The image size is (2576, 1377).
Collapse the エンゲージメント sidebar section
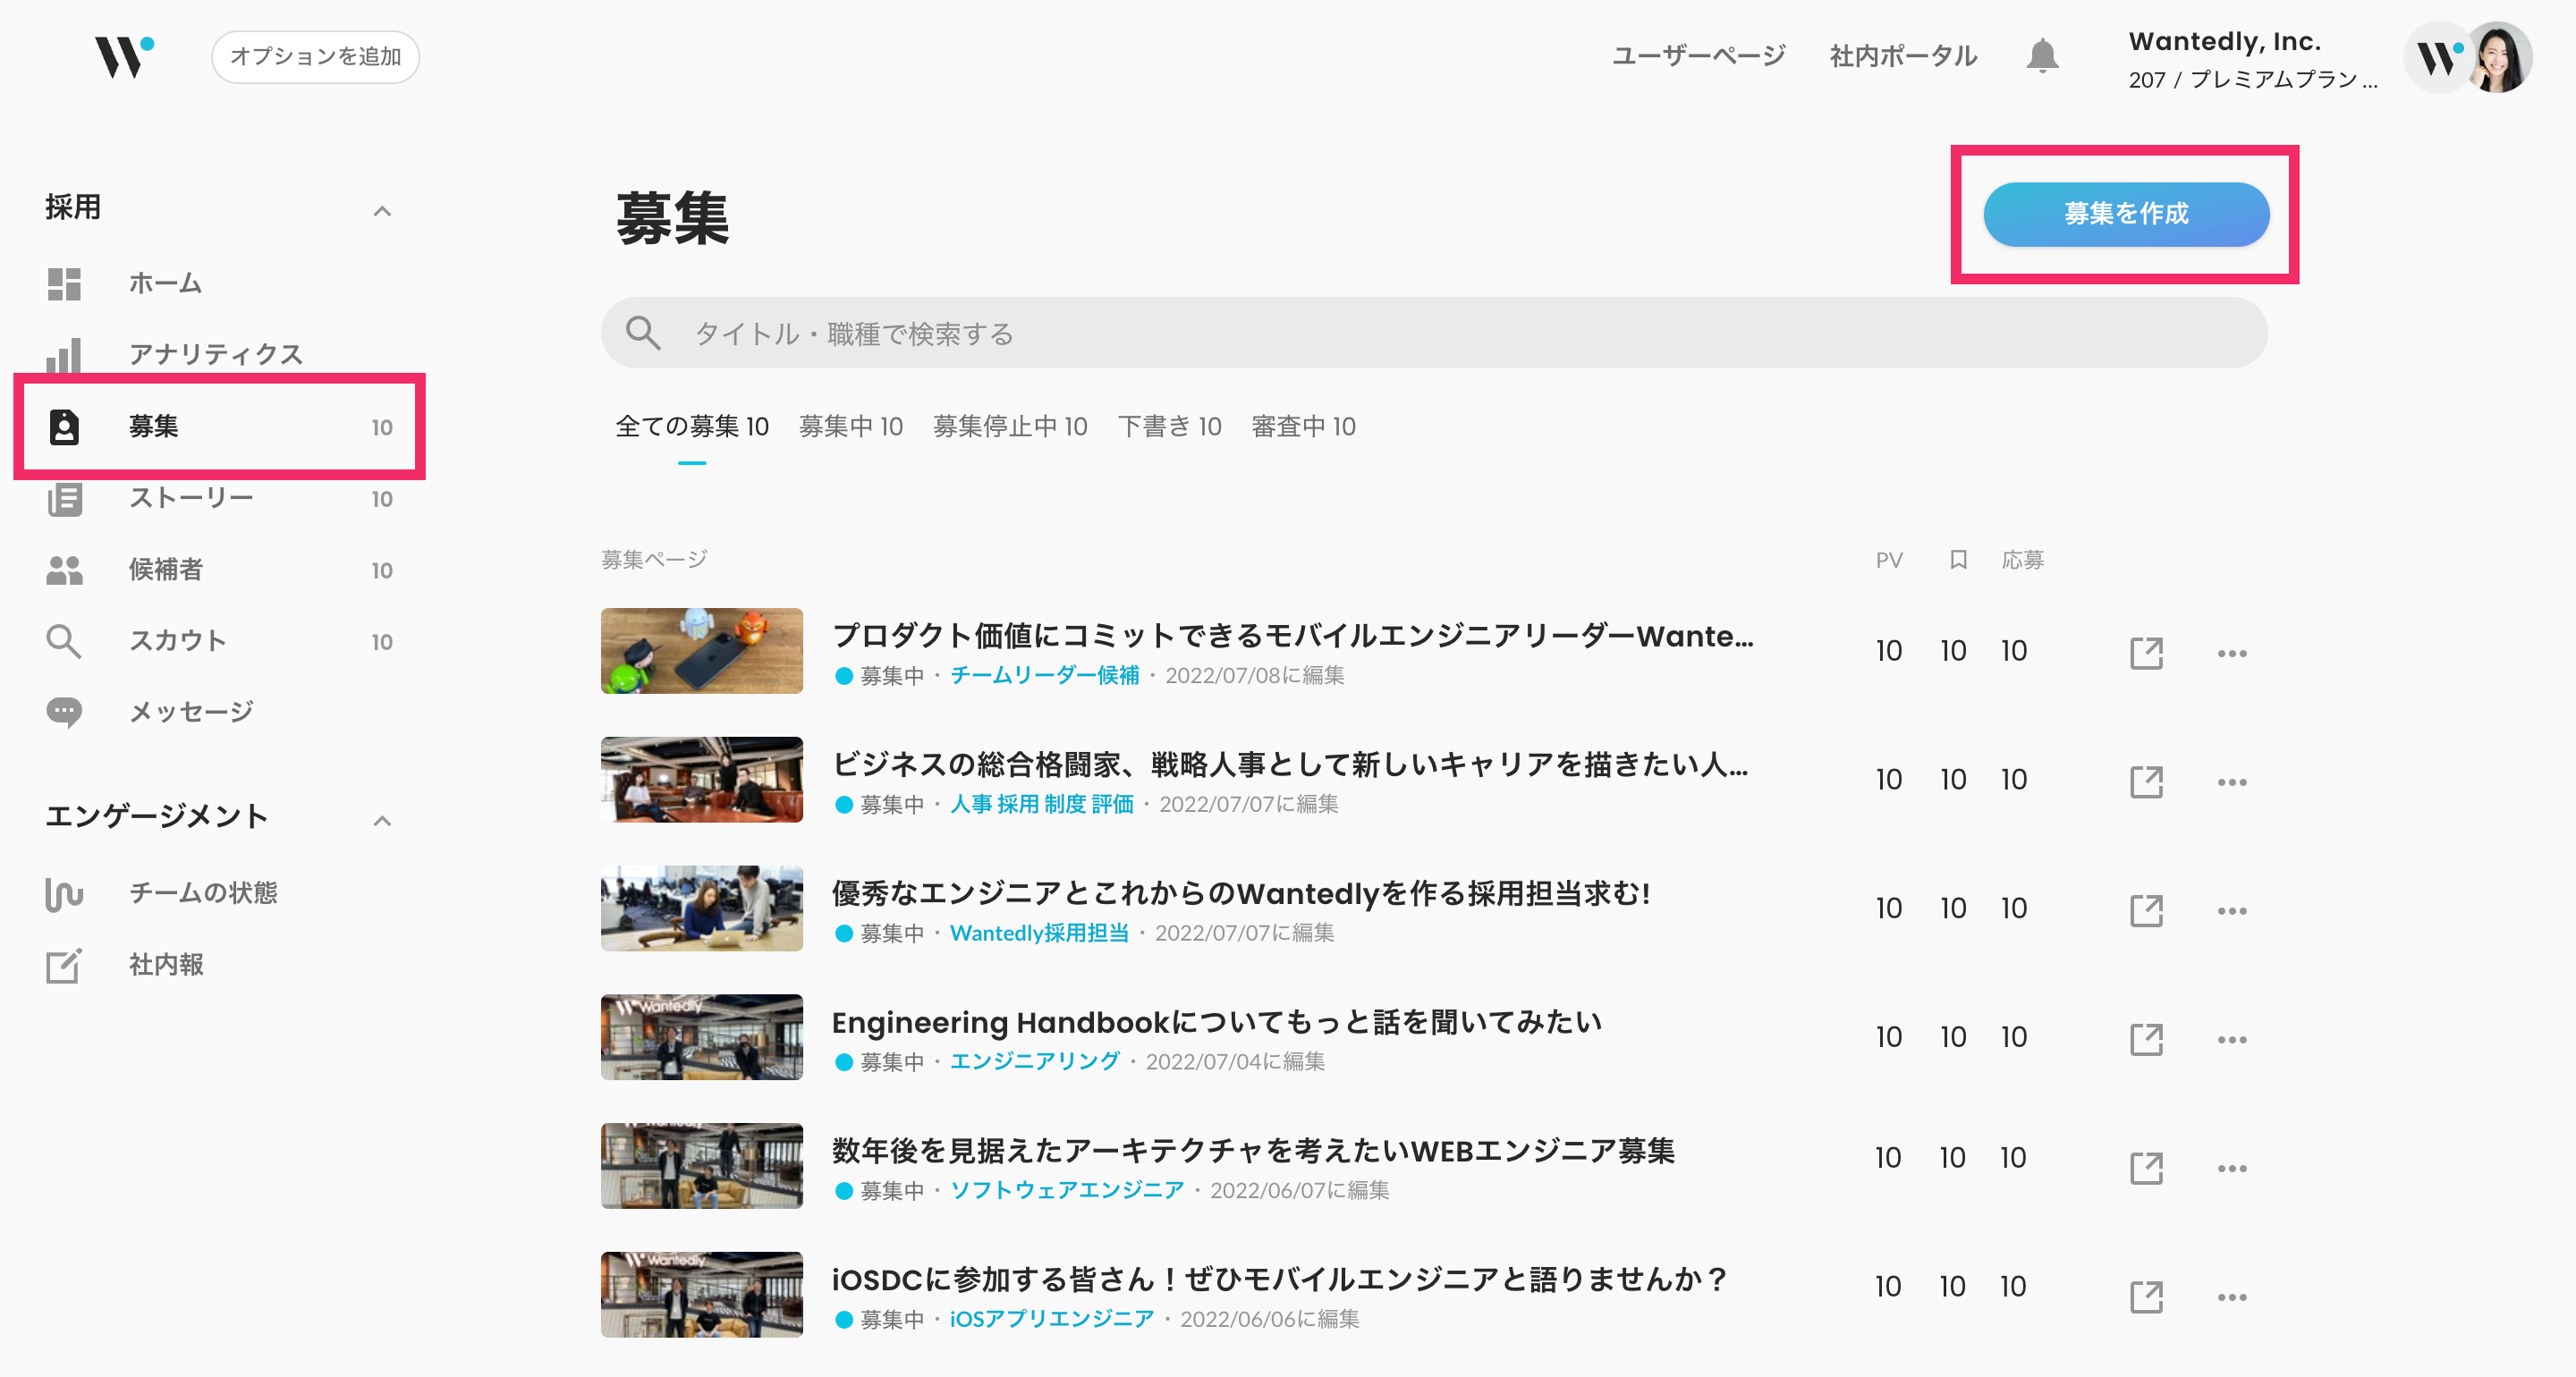tap(382, 821)
